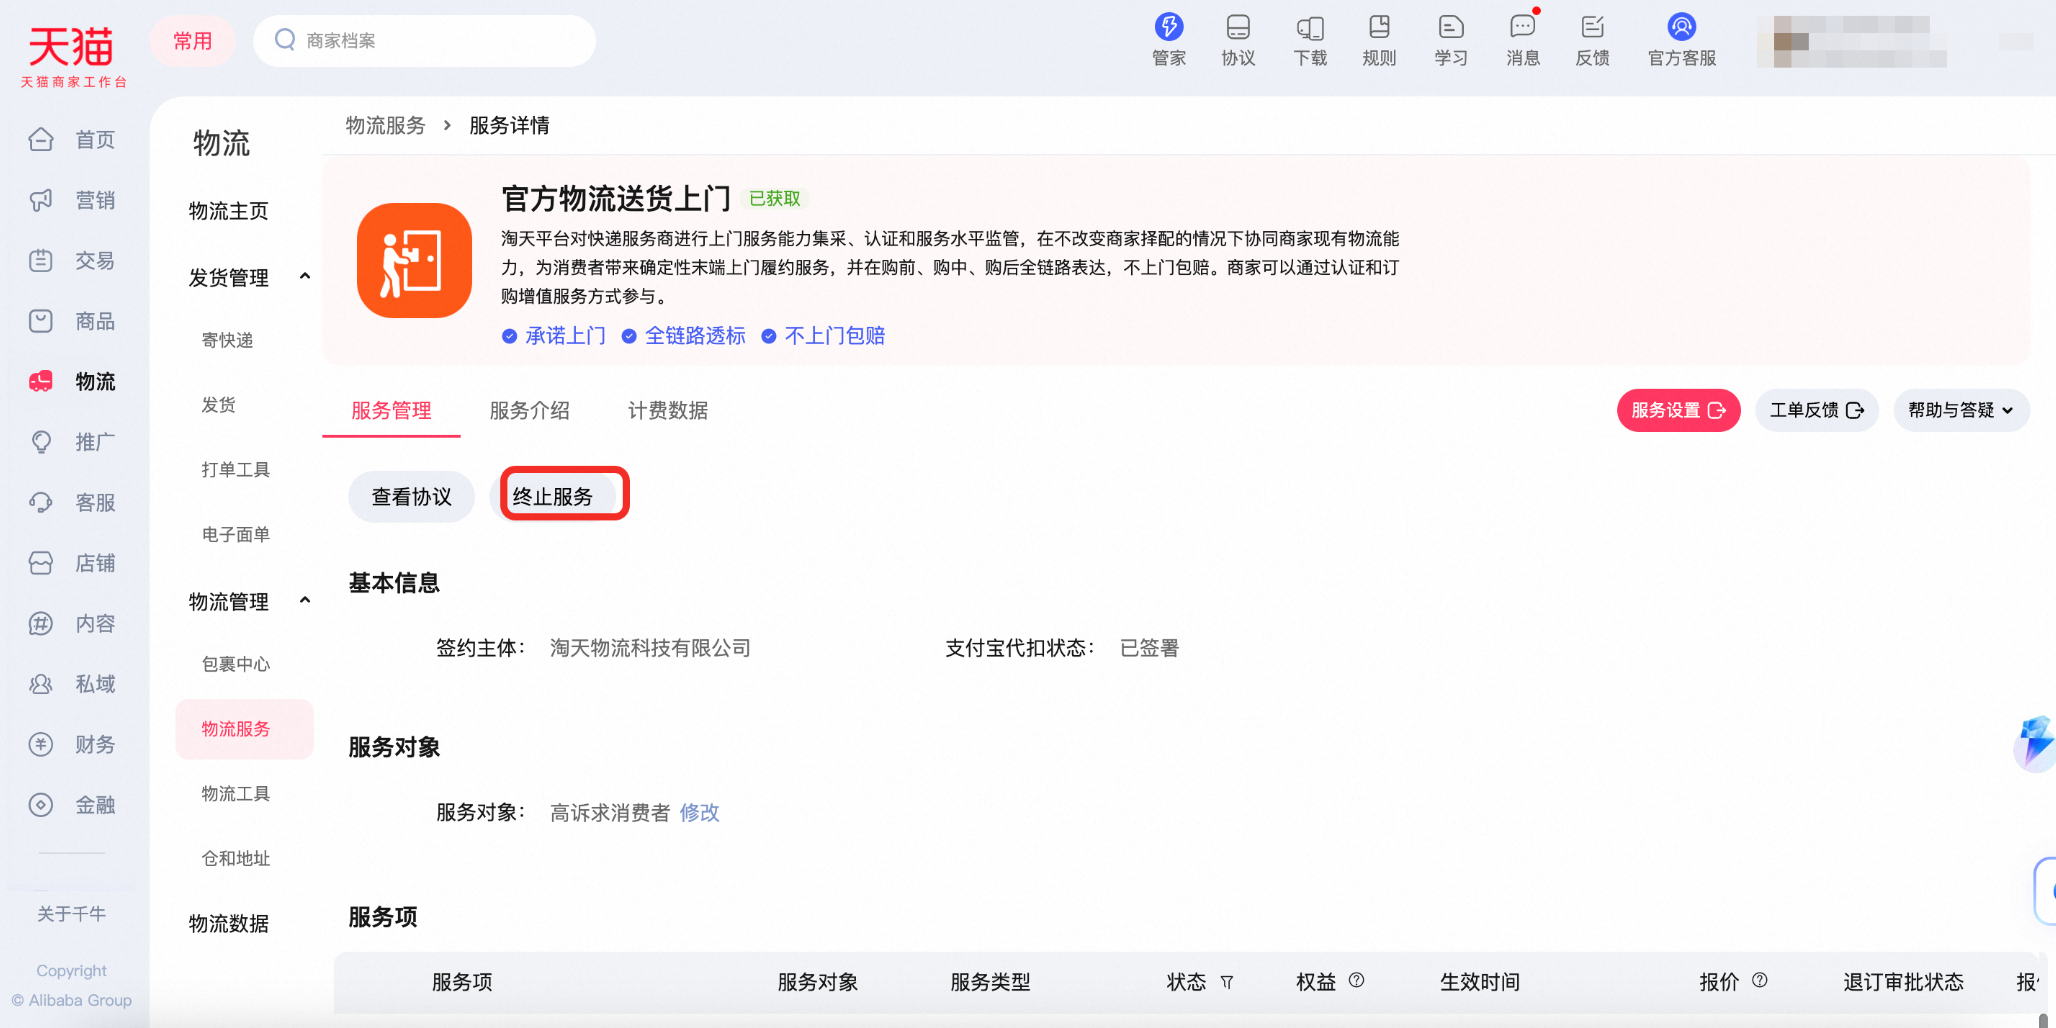Image resolution: width=2056 pixels, height=1028 pixels.
Task: Open 营销 marketing in sidebar
Action: pyautogui.click(x=72, y=200)
